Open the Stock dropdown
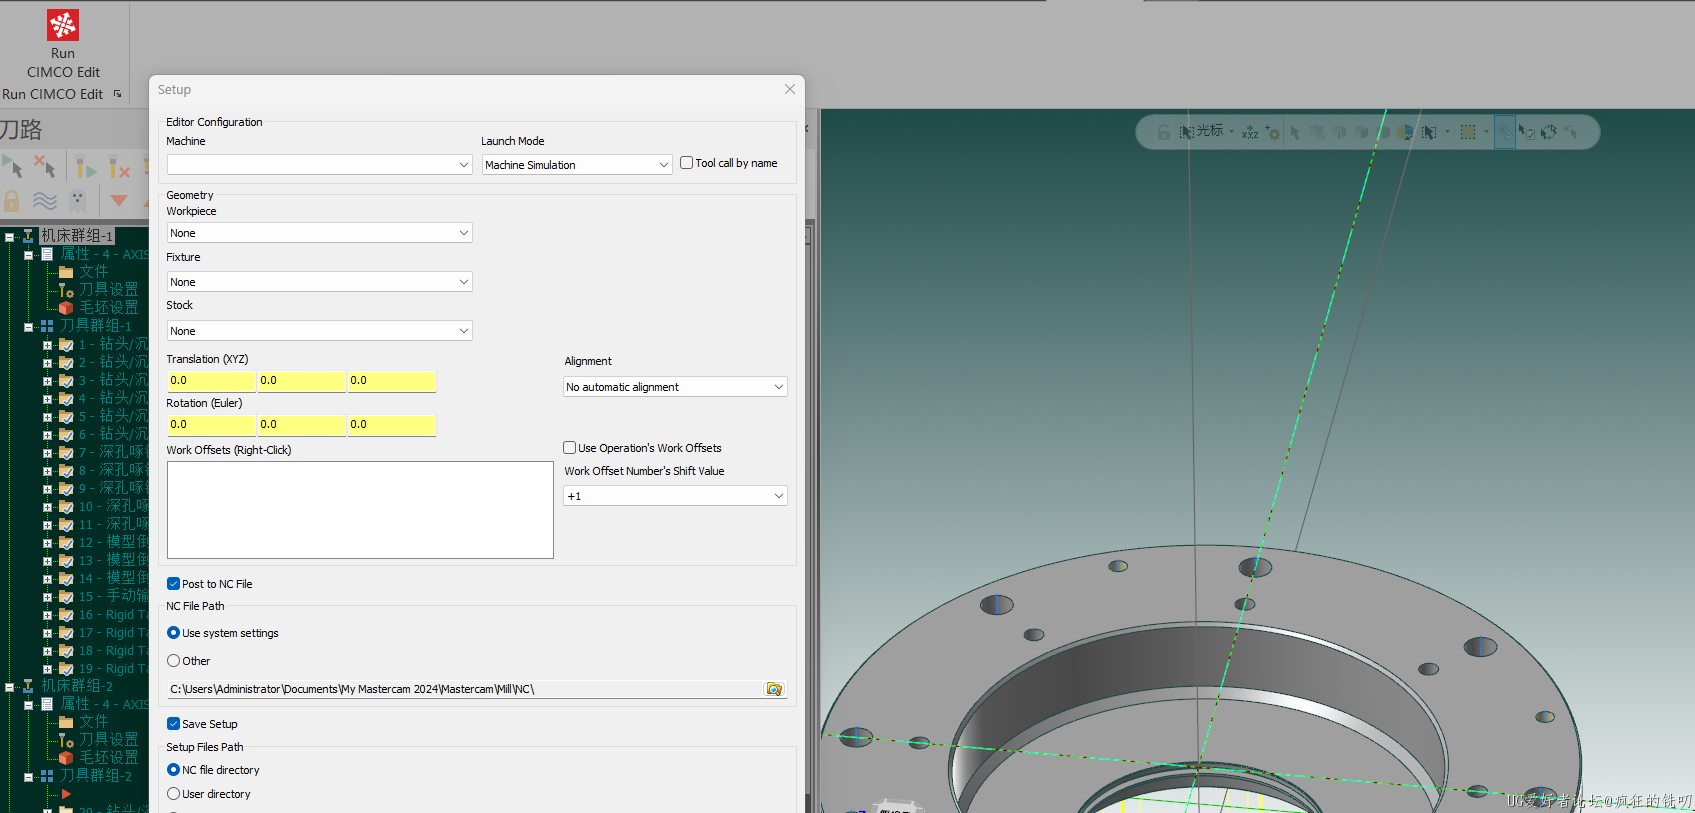Image resolution: width=1695 pixels, height=813 pixels. coord(319,331)
